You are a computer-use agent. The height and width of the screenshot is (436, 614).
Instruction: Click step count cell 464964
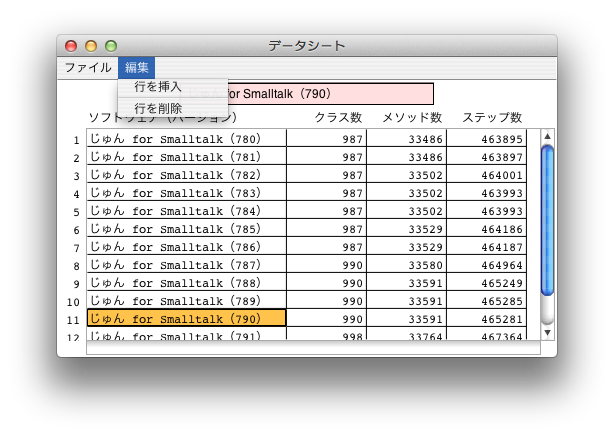tap(487, 265)
